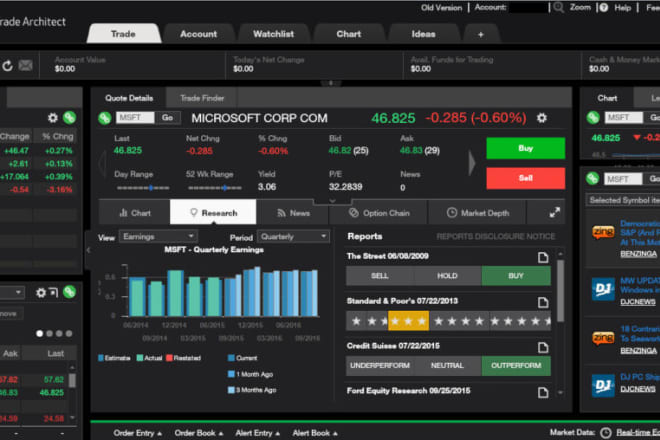This screenshot has width=660, height=440.
Task: Open the Option Chain tab
Action: coord(379,213)
